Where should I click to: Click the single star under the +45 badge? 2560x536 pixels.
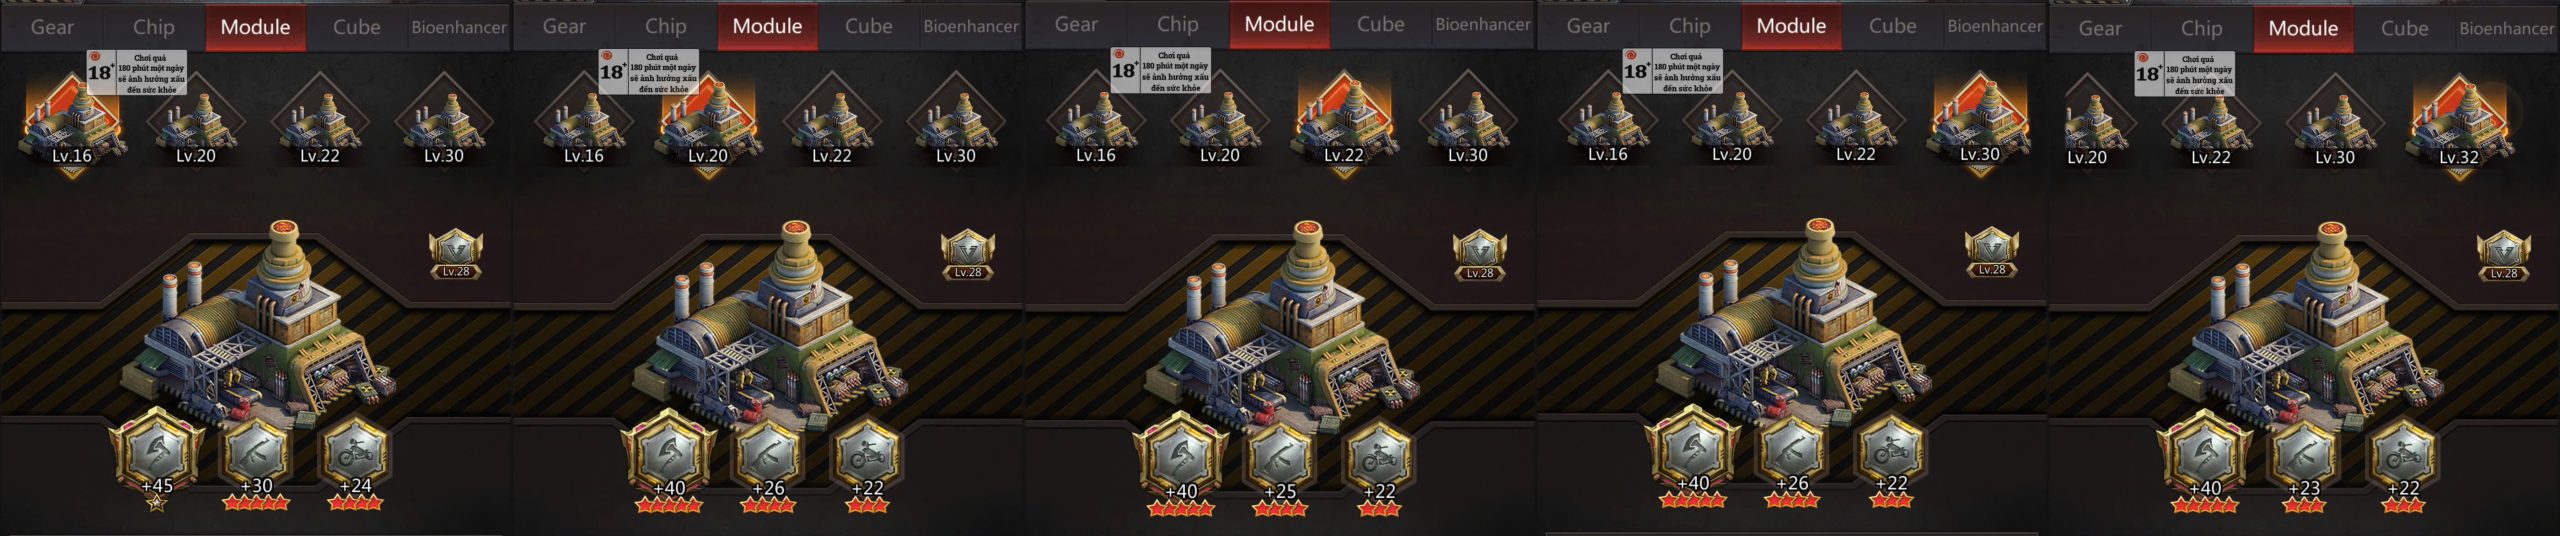[157, 503]
